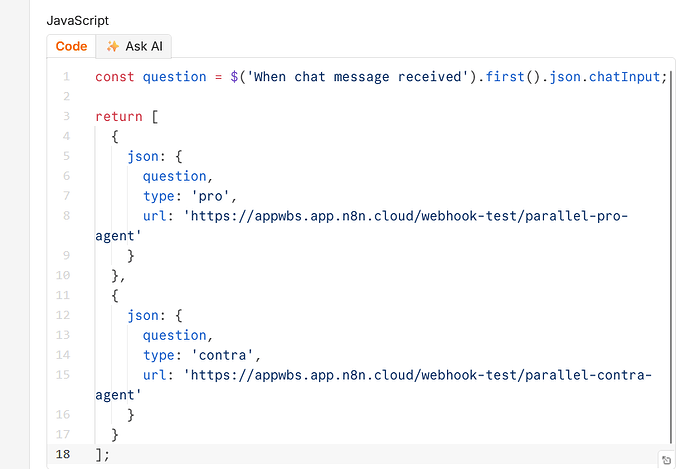Click 'chatInput' at end of line 1
This screenshot has width=690, height=469.
point(624,77)
